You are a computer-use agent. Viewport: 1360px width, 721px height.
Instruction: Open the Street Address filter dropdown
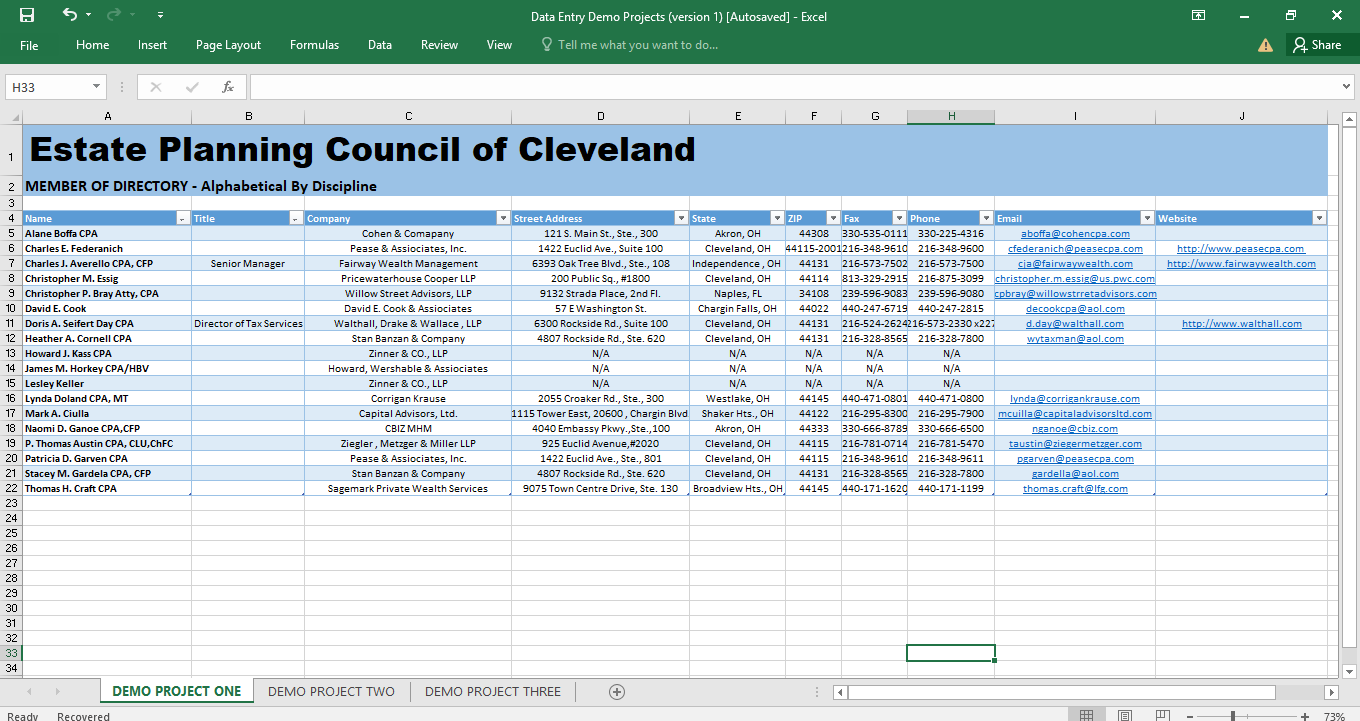pos(681,218)
